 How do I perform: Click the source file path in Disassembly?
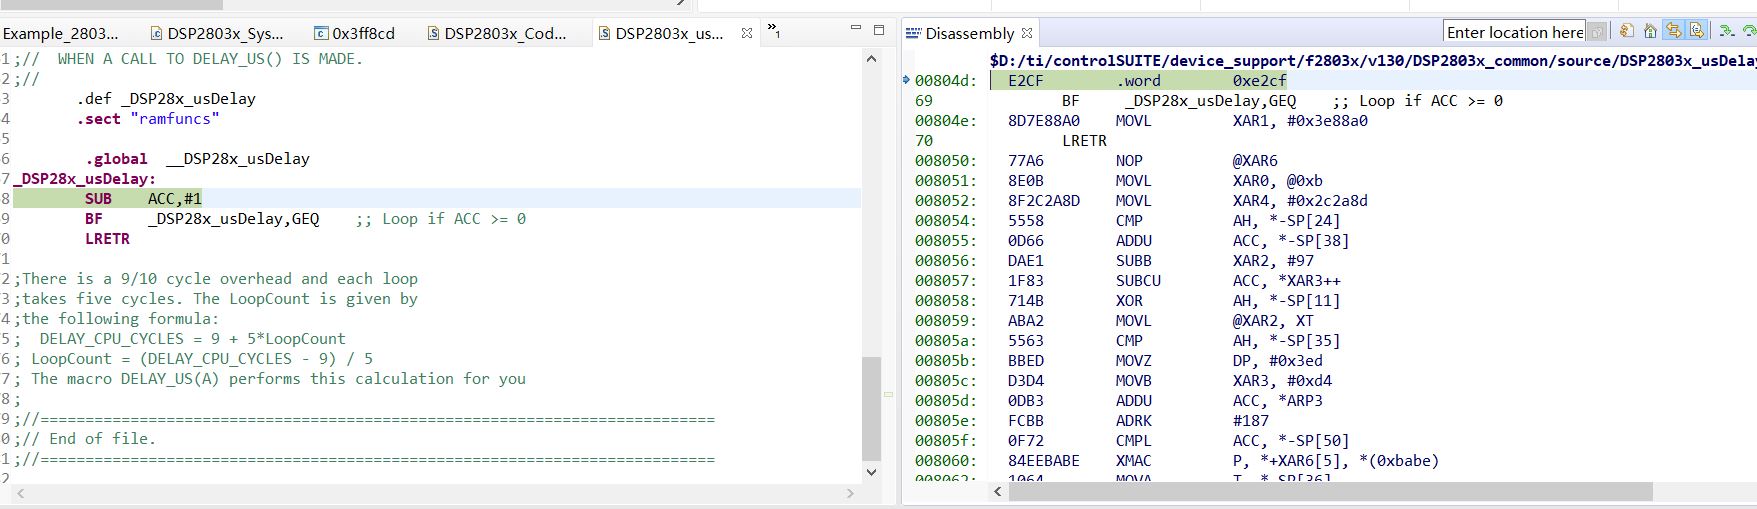coord(1373,61)
